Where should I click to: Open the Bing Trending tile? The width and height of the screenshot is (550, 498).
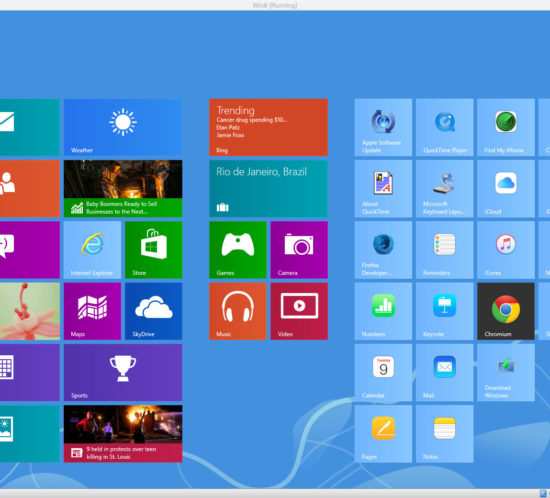point(269,127)
